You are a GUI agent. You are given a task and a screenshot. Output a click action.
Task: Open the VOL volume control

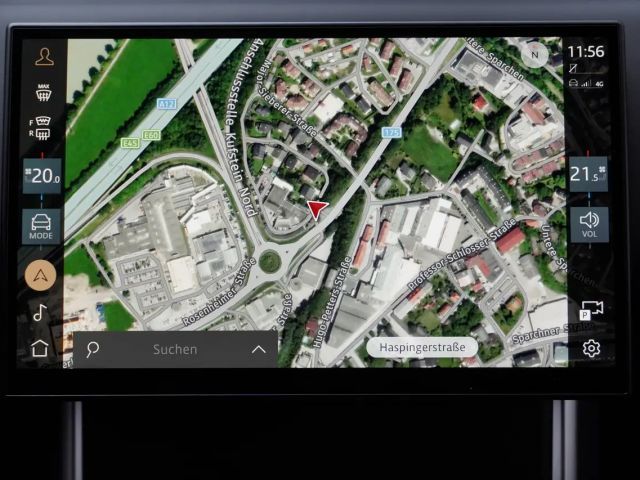click(588, 224)
